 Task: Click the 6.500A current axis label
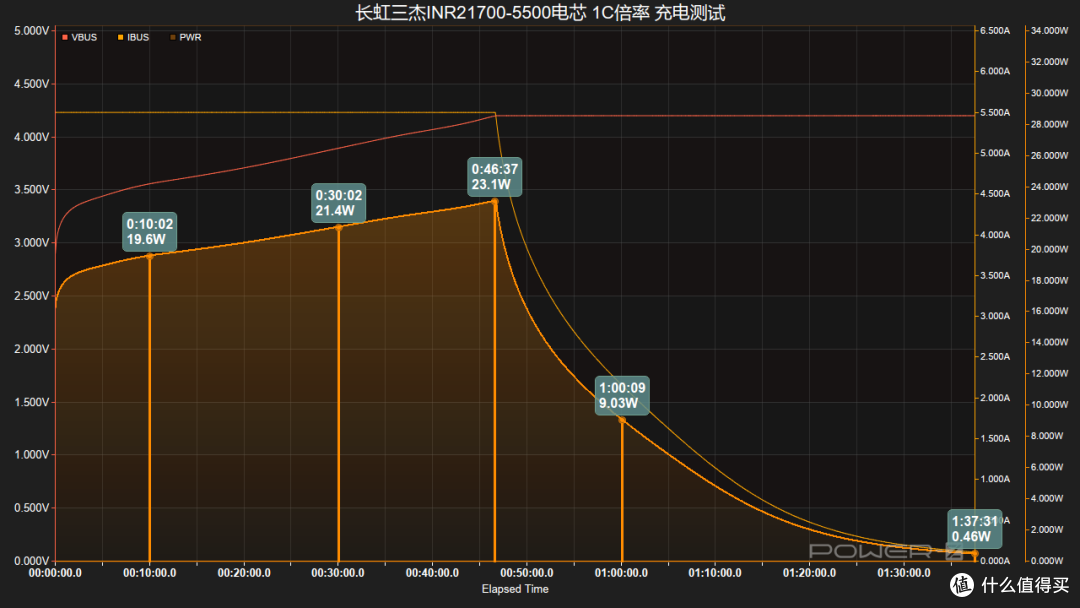995,31
